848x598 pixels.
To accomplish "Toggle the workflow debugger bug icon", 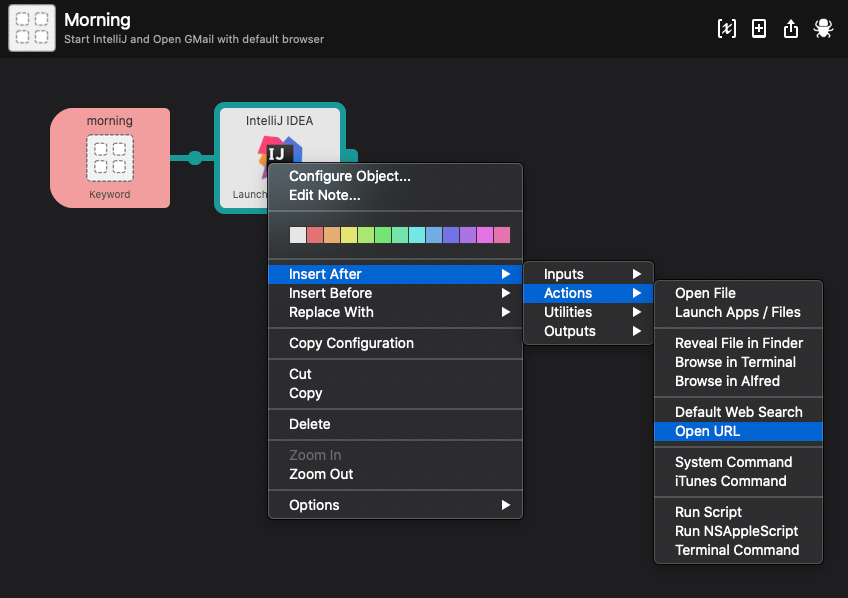I will coord(823,29).
